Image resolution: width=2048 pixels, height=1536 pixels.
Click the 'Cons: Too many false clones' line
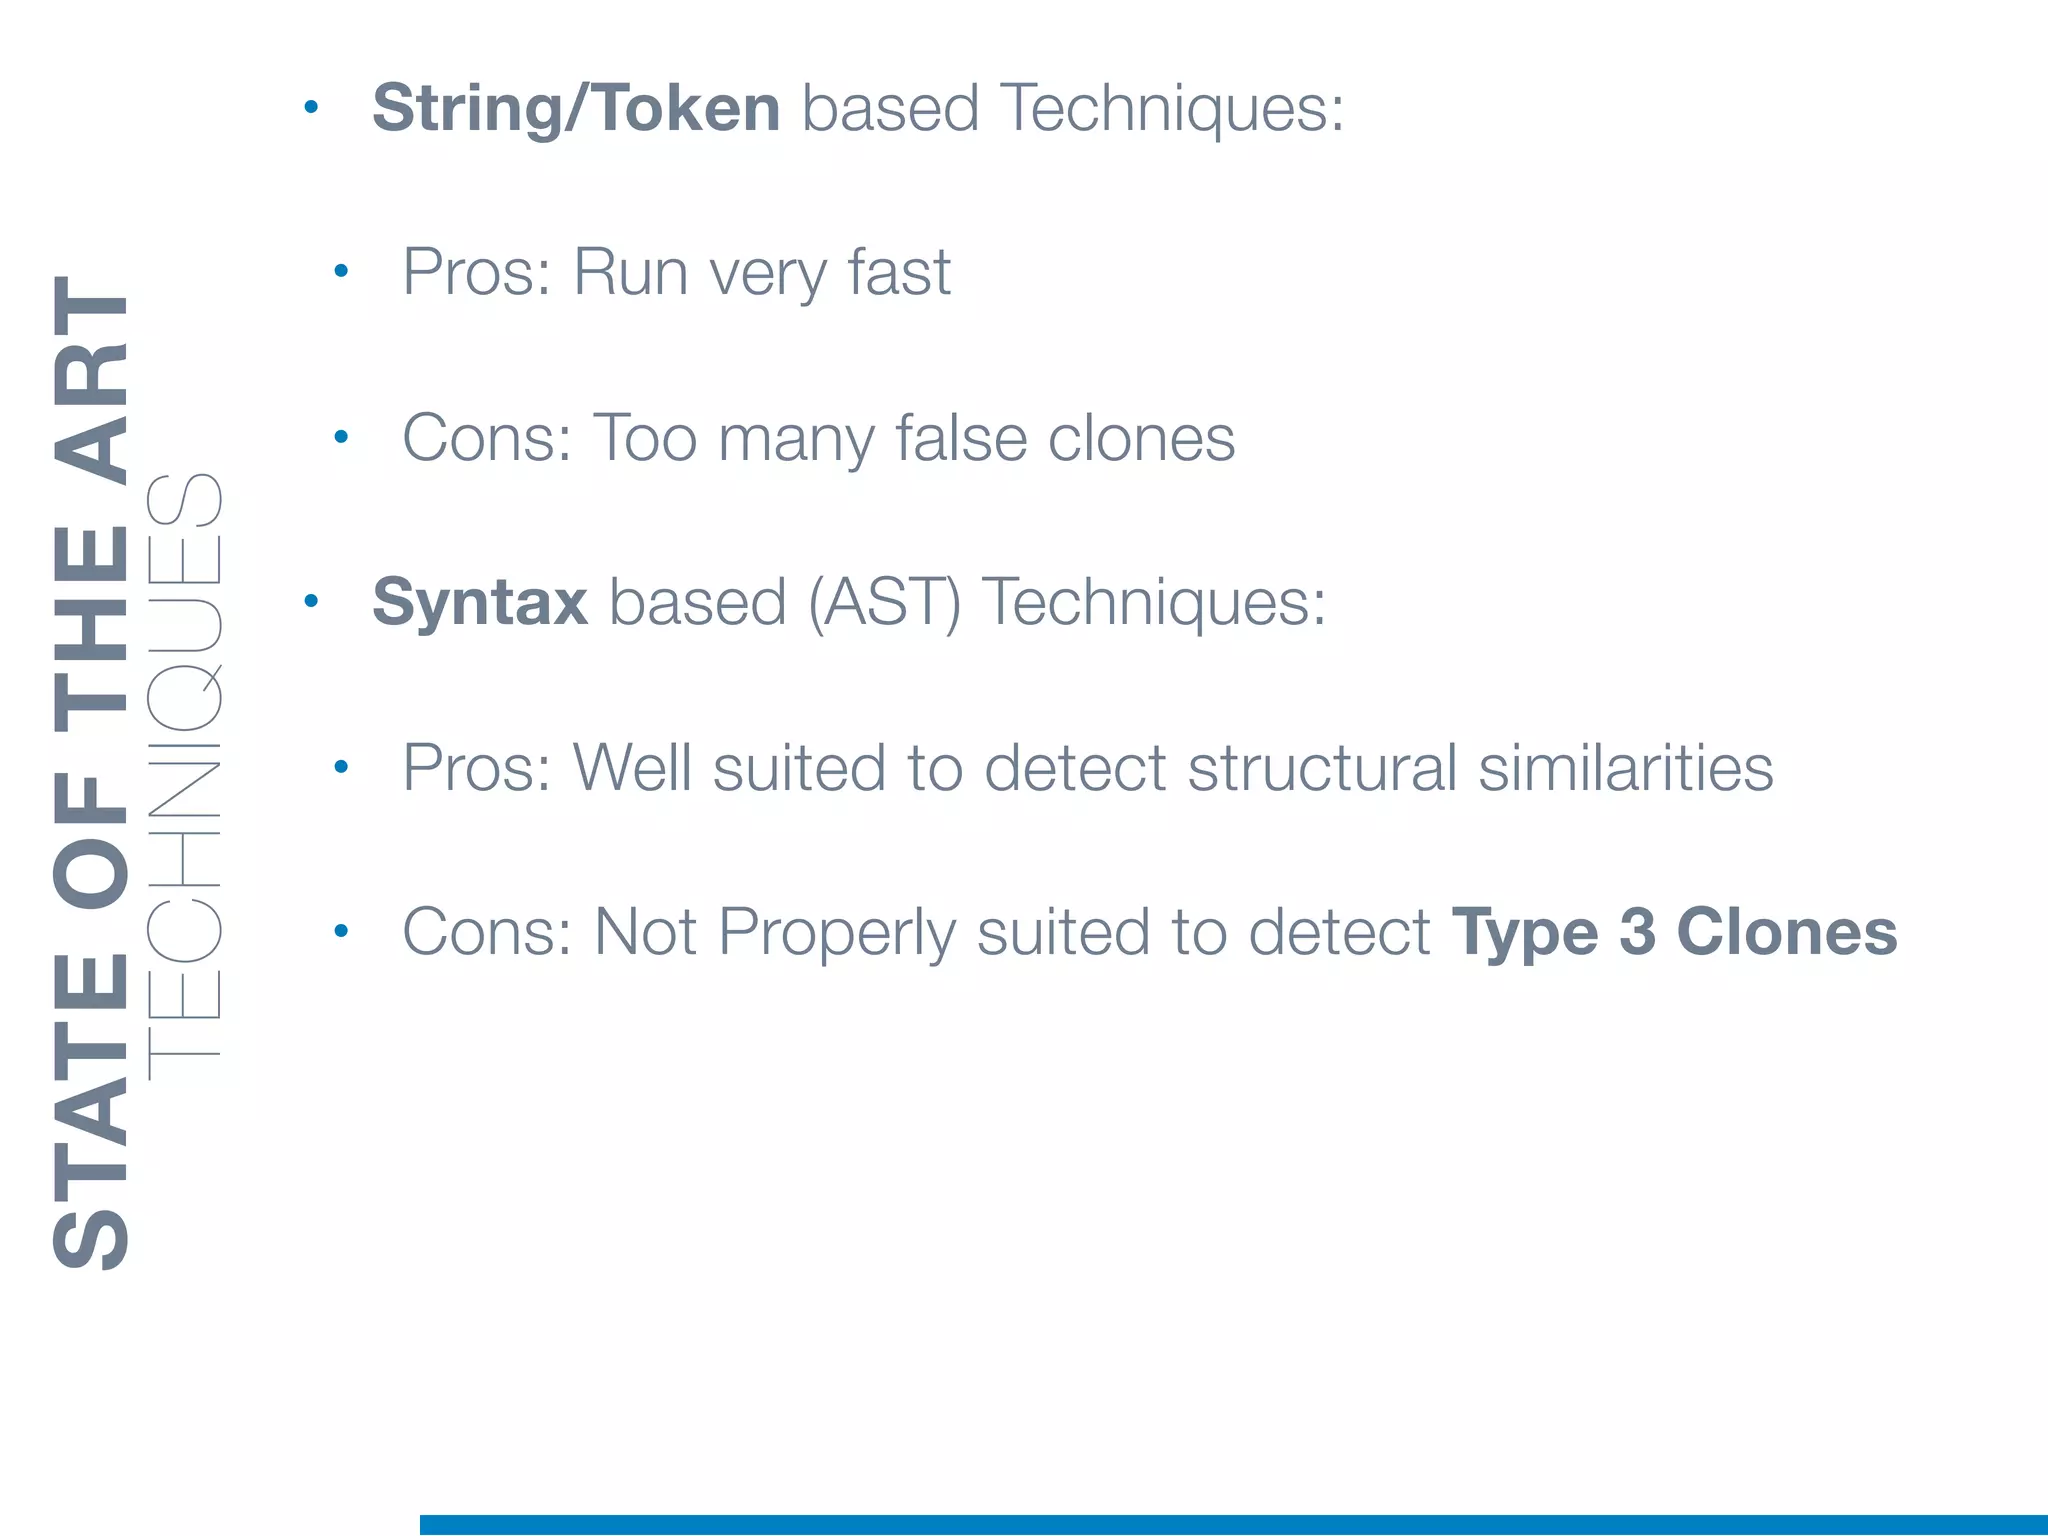818,438
